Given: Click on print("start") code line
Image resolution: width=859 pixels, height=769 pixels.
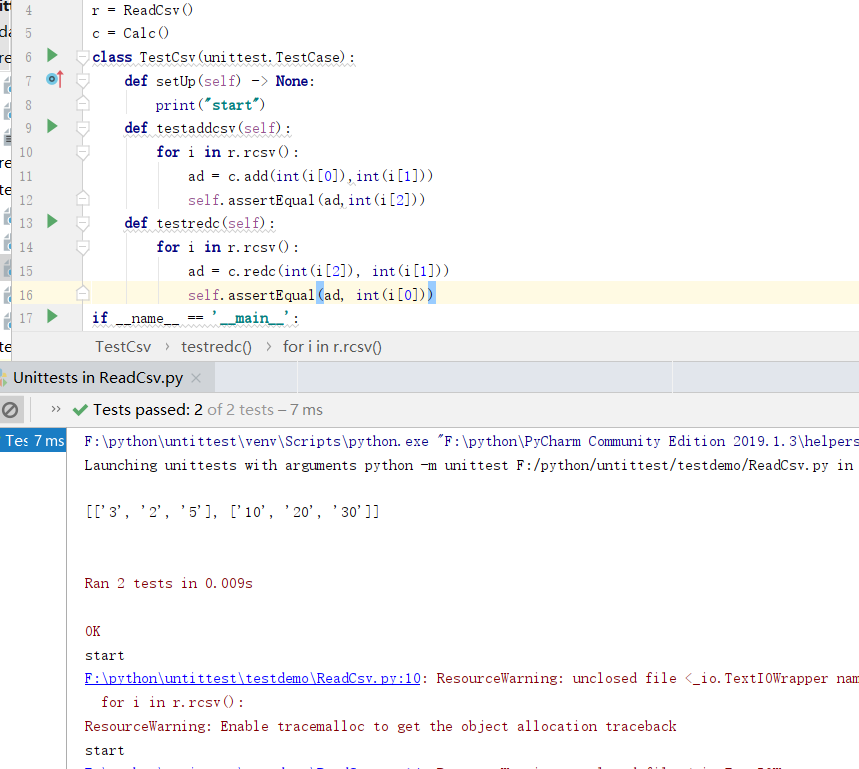Looking at the screenshot, I should 210,105.
